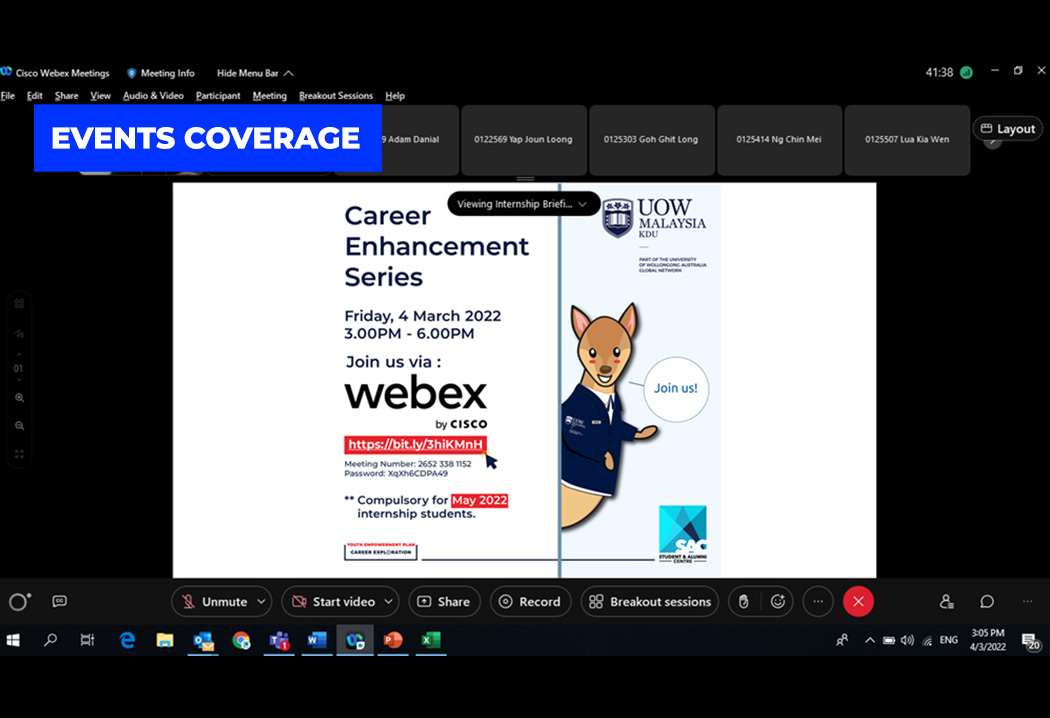Expand the Unmute audio options arrow
The width and height of the screenshot is (1050, 718).
click(261, 601)
